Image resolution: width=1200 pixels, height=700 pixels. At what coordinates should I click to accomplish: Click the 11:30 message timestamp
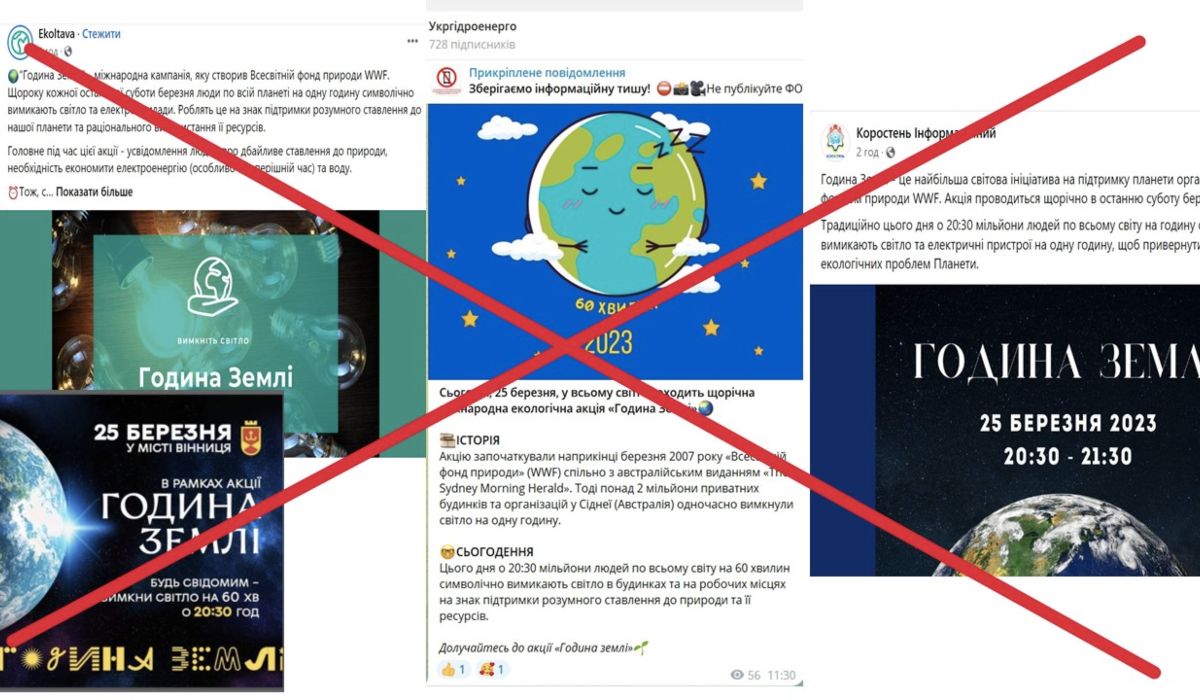tap(783, 675)
